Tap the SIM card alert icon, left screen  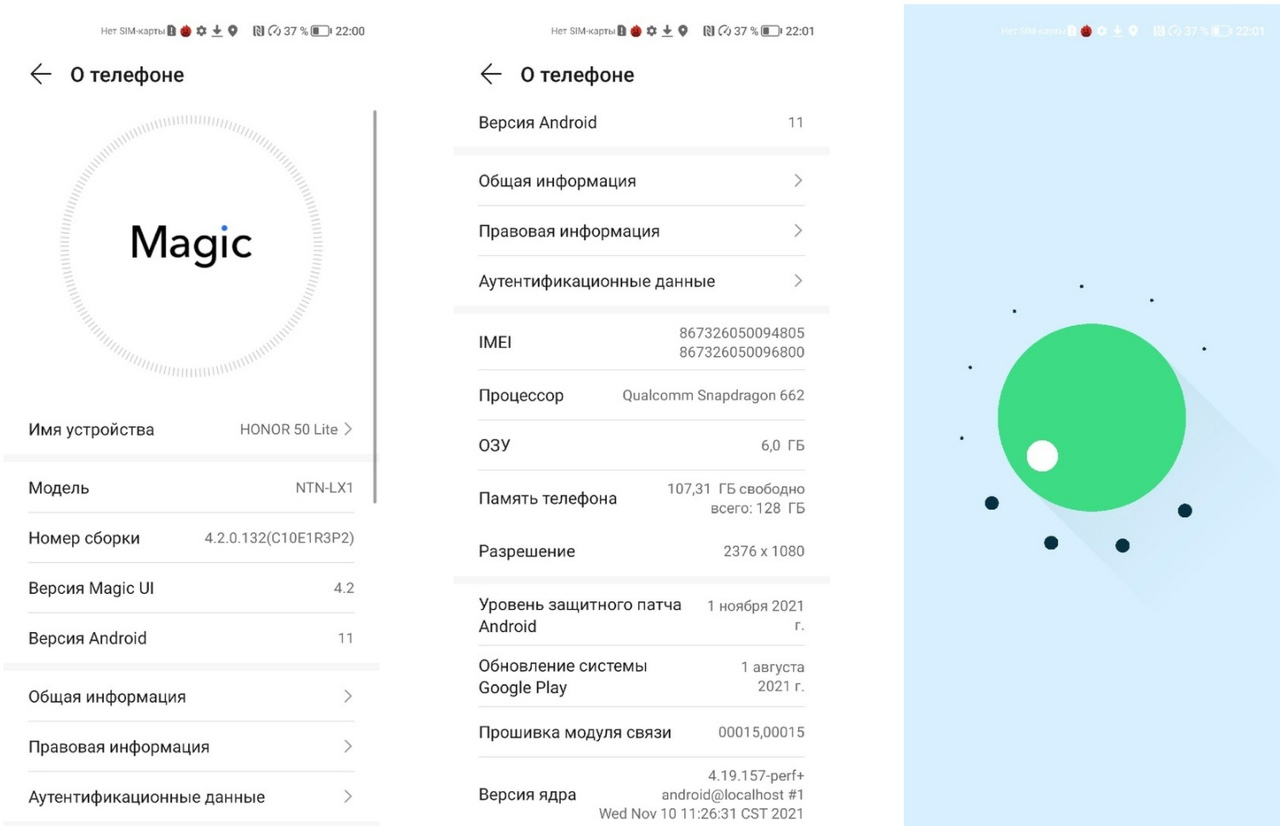[172, 31]
